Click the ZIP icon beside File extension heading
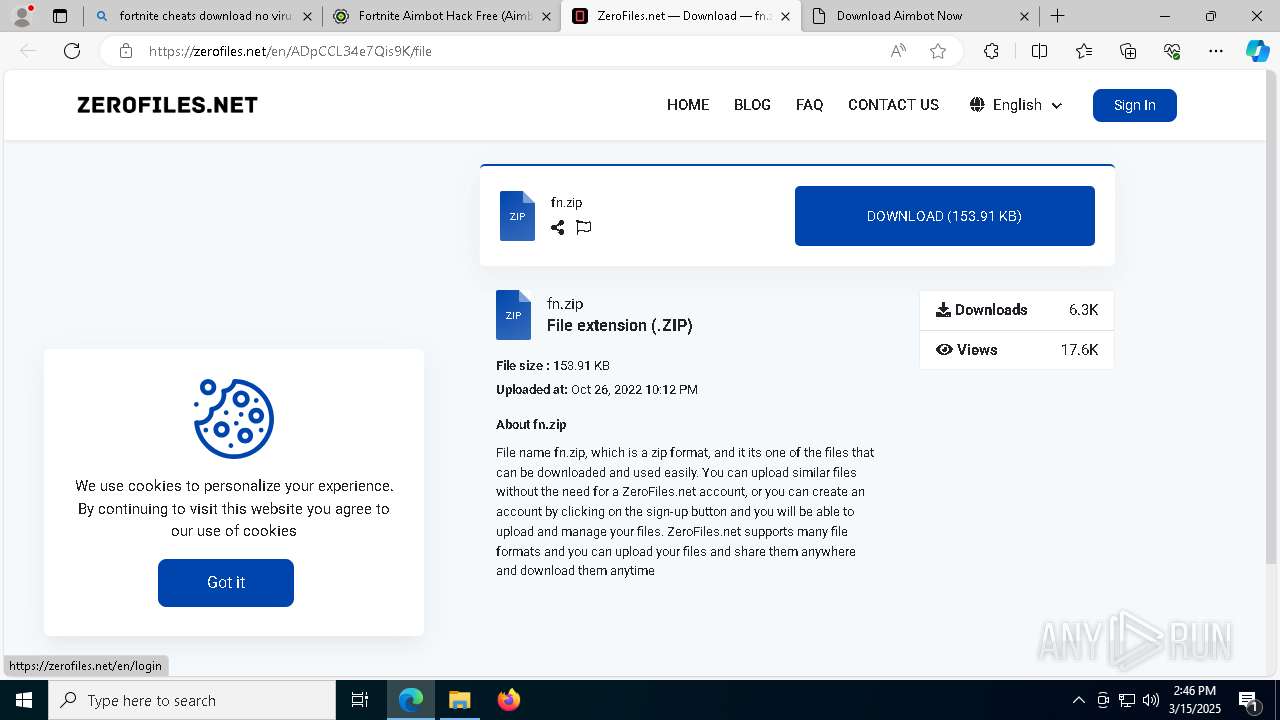Screen dimensions: 1280x720 coord(513,315)
